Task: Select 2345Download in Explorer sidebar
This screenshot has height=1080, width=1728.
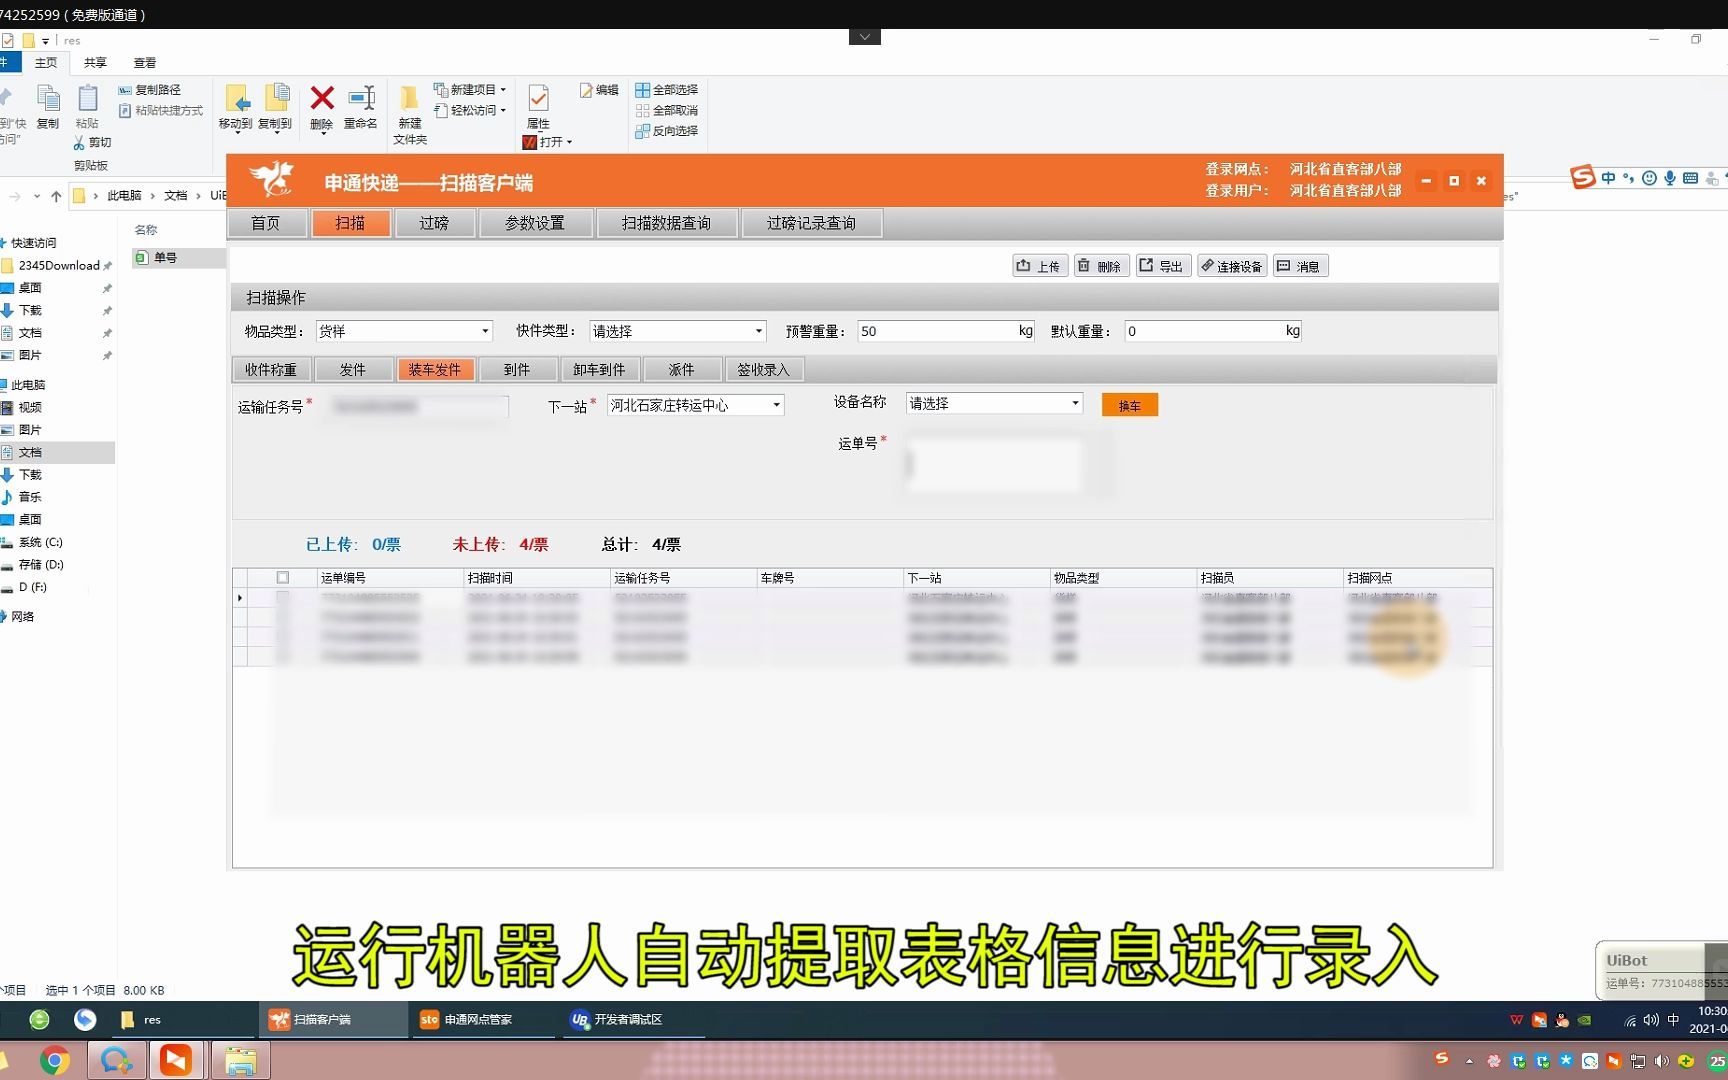Action: click(x=58, y=266)
